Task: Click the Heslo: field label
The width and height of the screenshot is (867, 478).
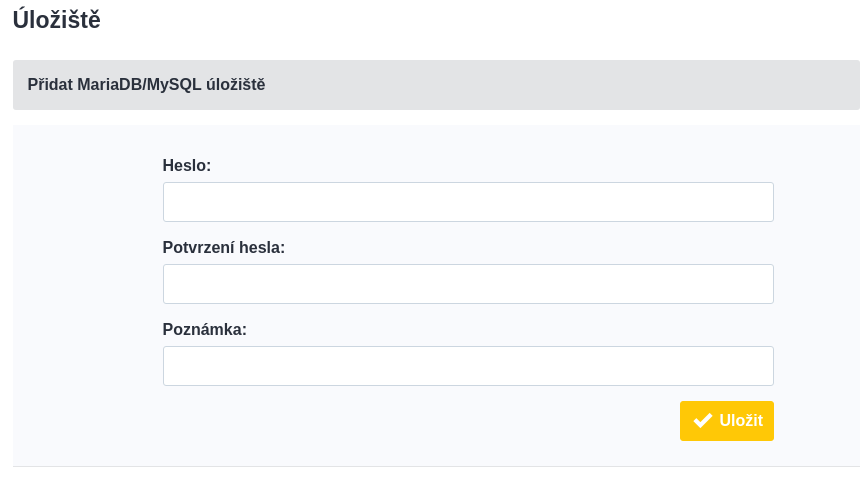Action: (x=187, y=165)
